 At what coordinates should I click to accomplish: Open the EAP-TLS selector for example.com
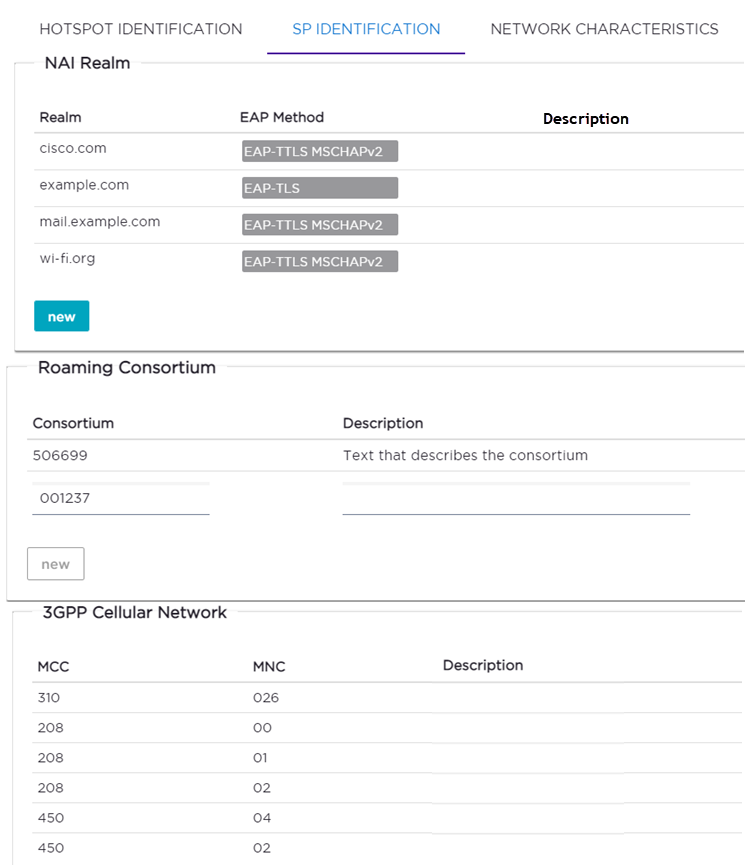(318, 187)
